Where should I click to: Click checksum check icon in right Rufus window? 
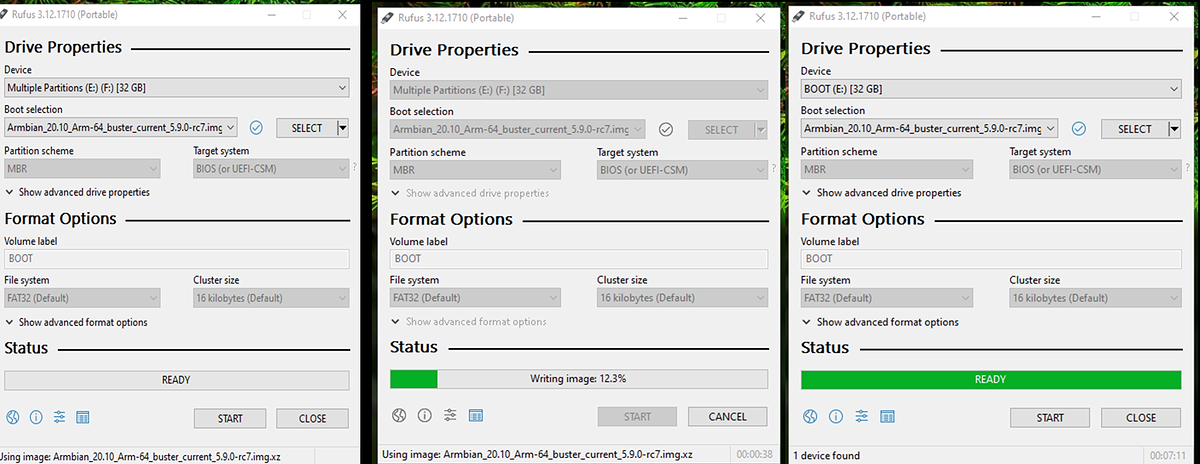[1078, 129]
